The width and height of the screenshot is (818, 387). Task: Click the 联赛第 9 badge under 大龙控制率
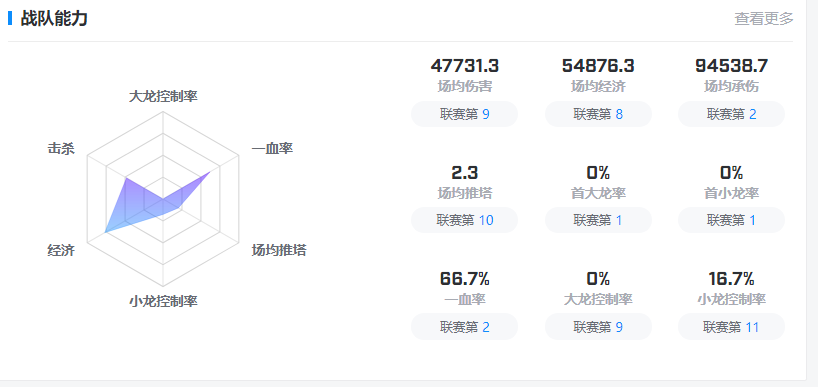point(598,327)
